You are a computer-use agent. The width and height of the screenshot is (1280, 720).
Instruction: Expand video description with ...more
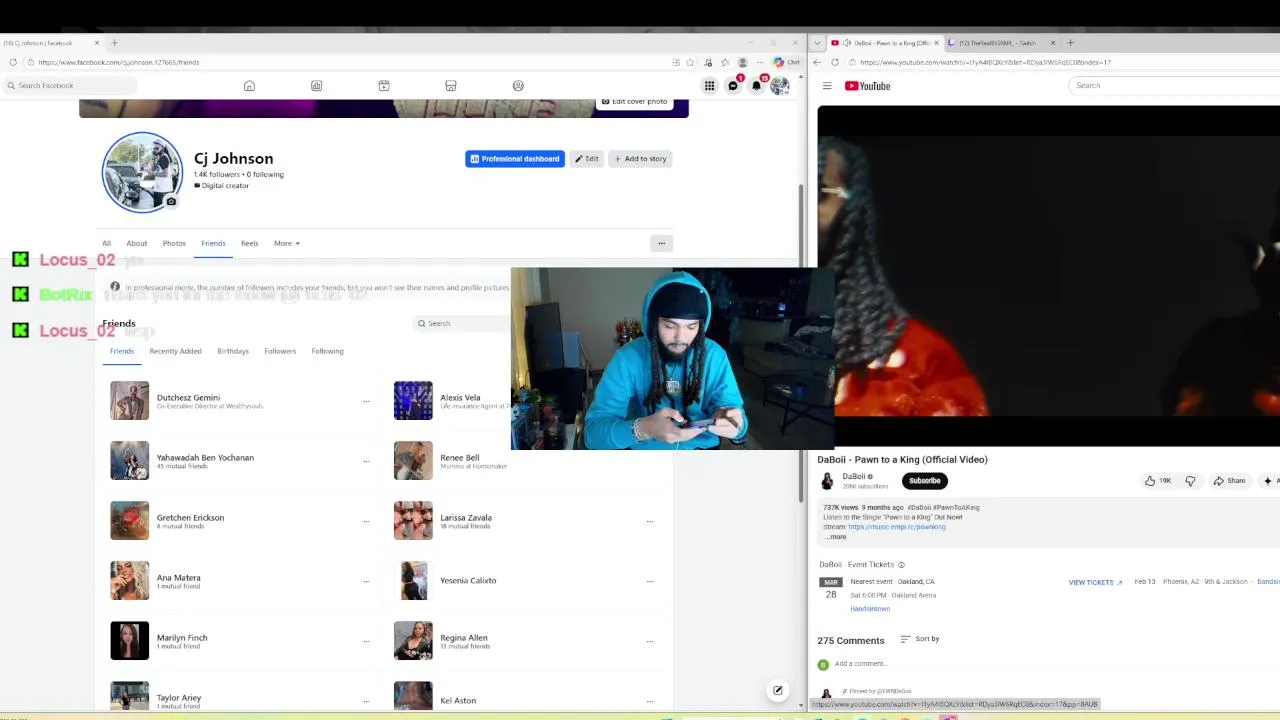pyautogui.click(x=836, y=537)
